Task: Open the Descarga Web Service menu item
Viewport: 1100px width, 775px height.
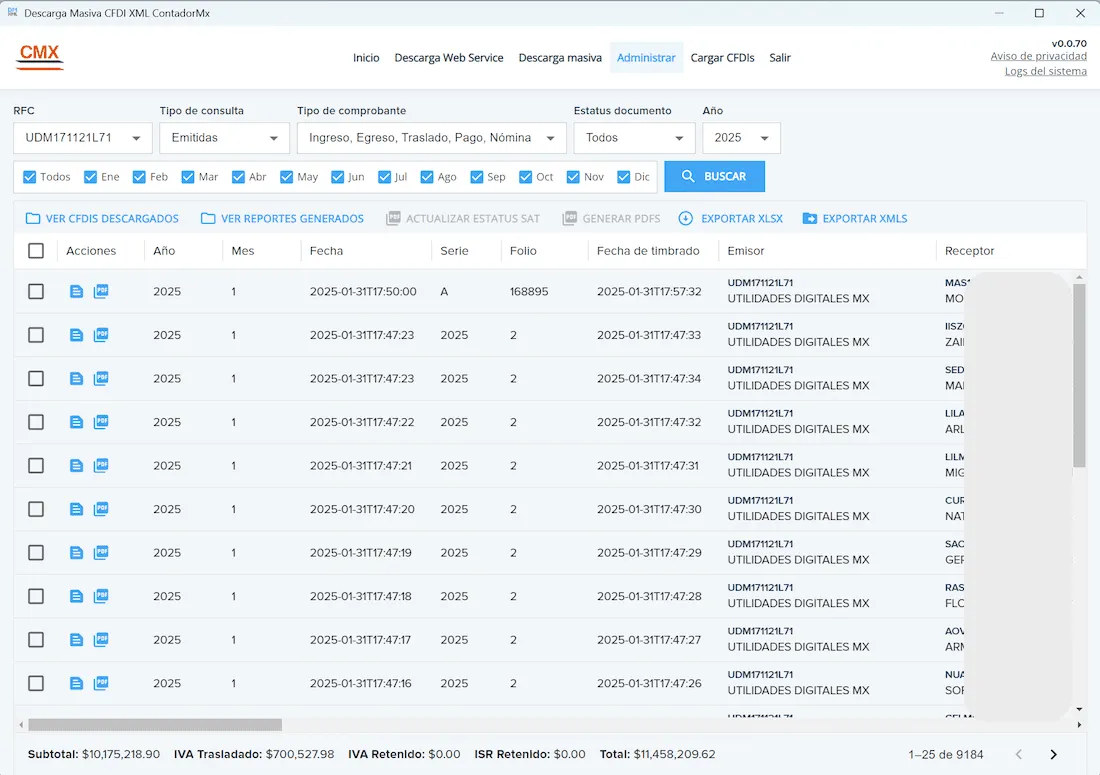Action: click(x=449, y=57)
